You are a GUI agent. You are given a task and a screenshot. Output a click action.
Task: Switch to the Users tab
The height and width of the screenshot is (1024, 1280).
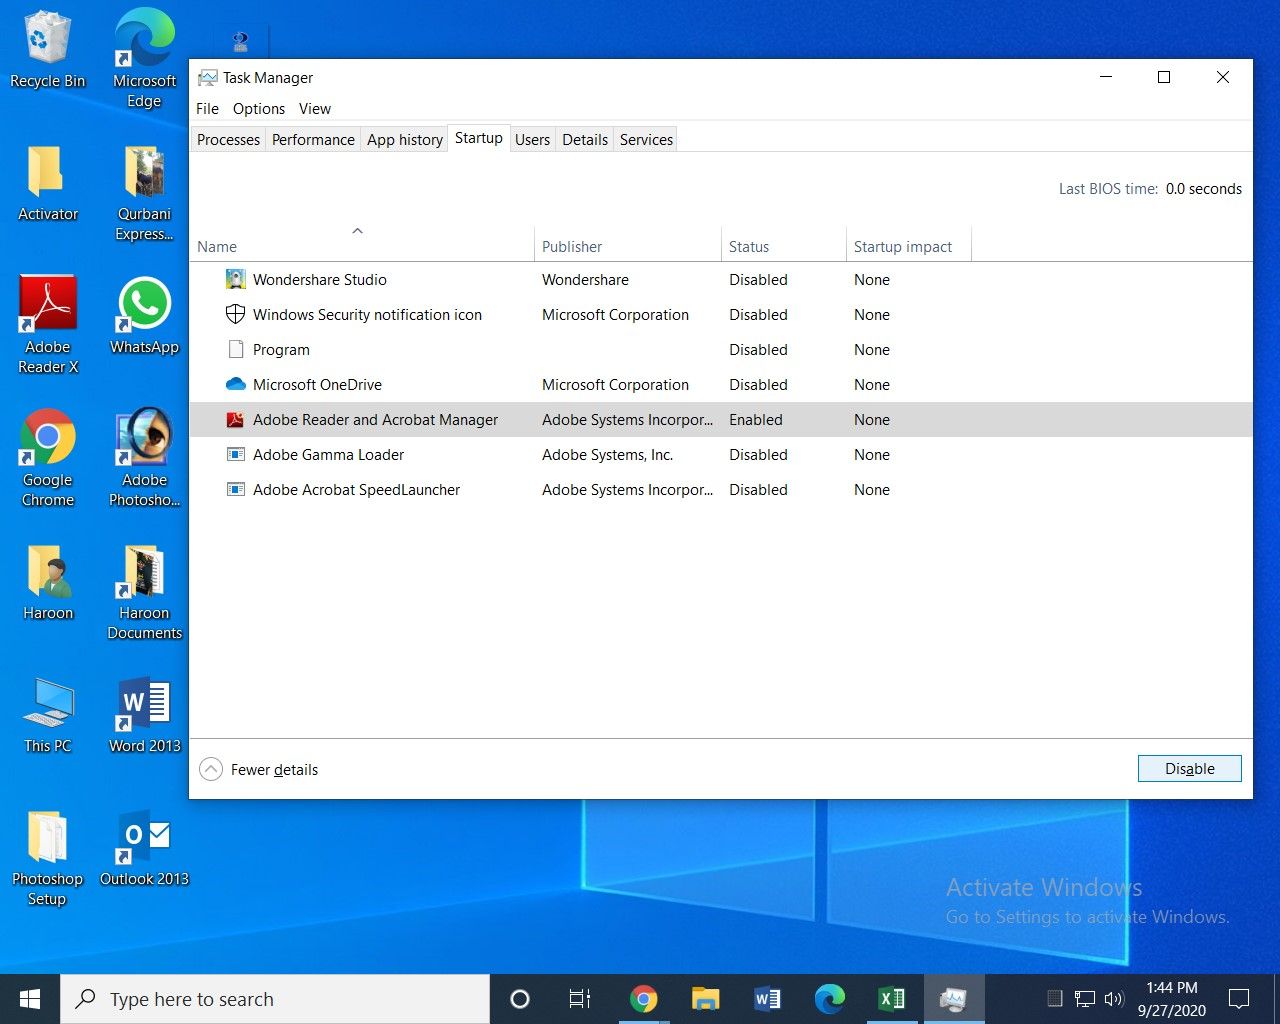point(532,140)
